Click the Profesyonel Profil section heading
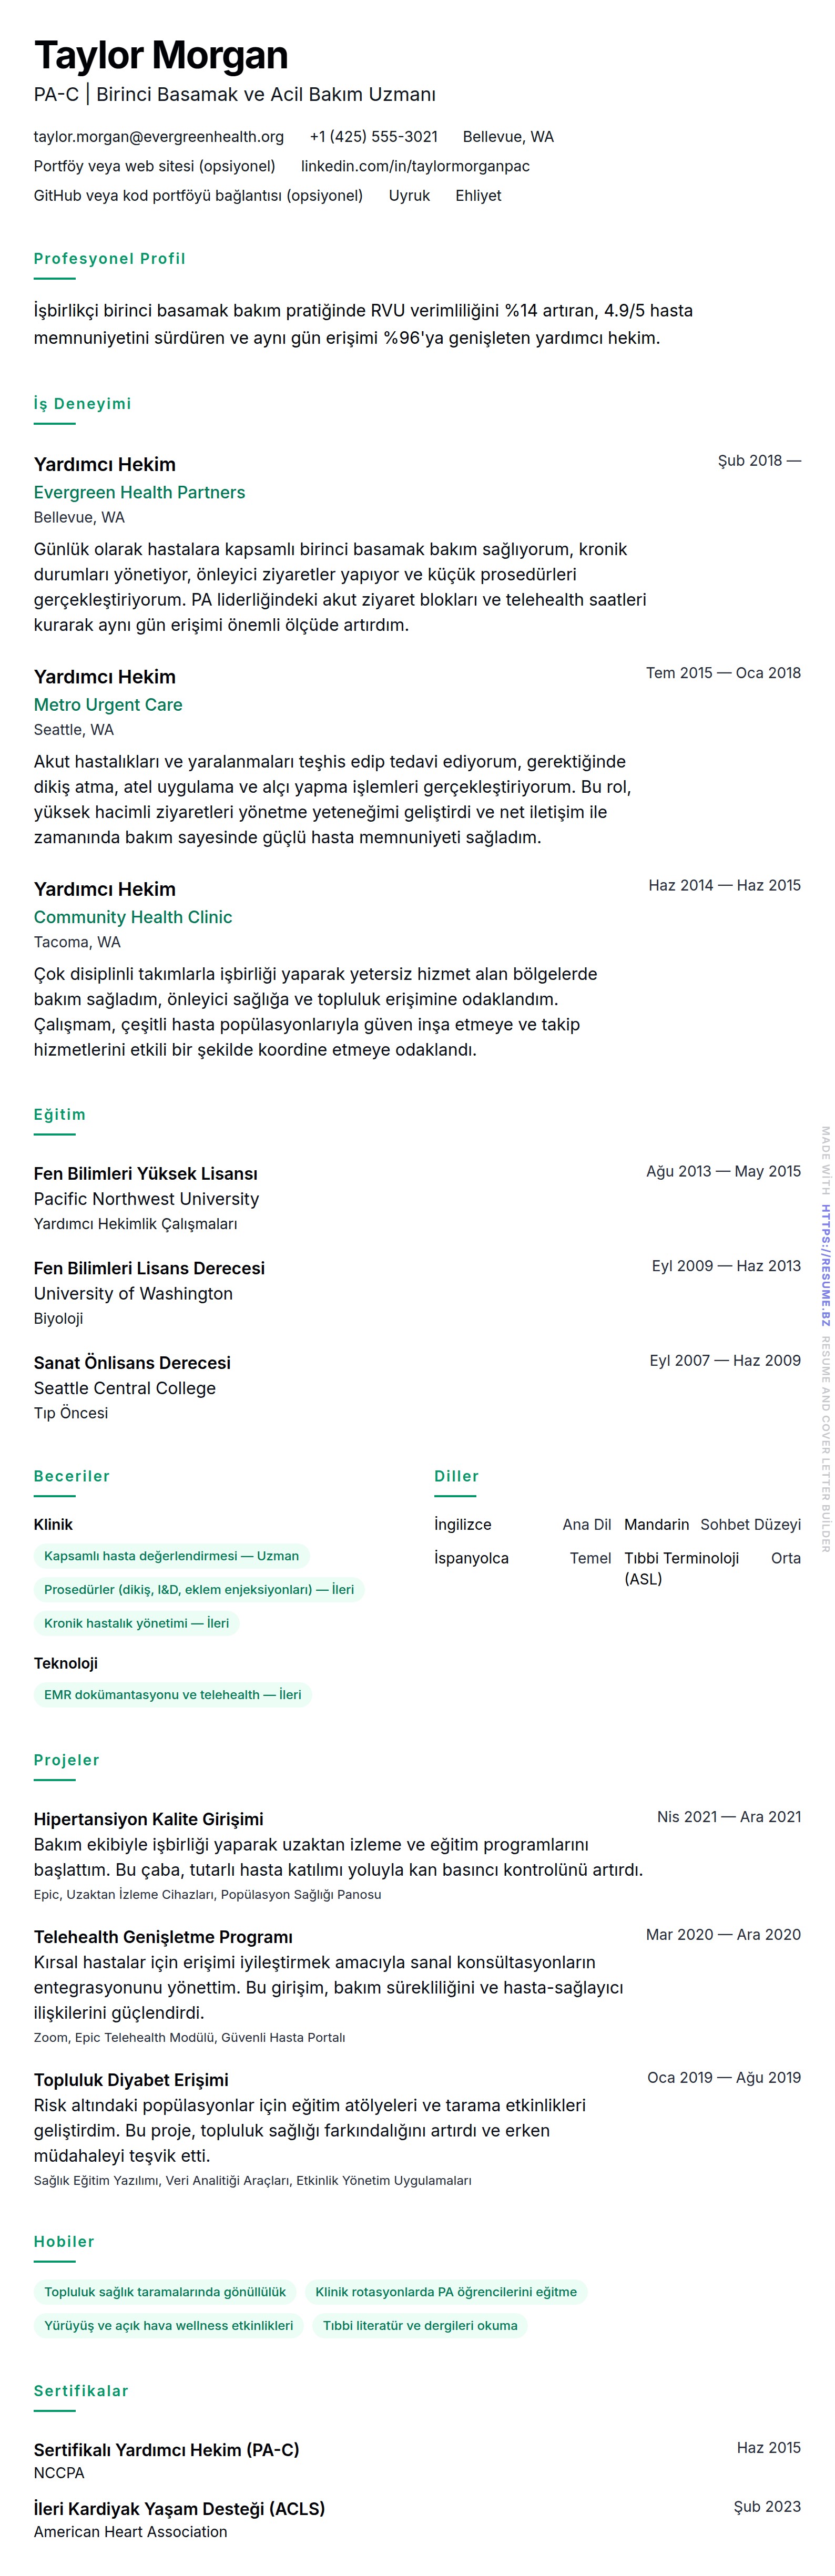 pos(109,259)
